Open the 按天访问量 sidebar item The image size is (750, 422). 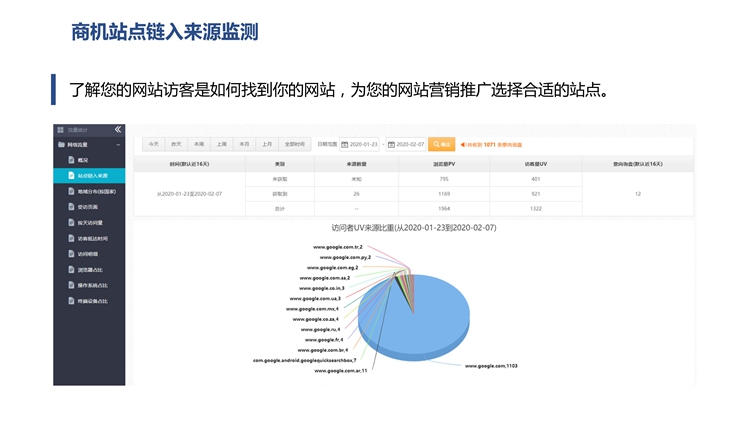[x=90, y=223]
